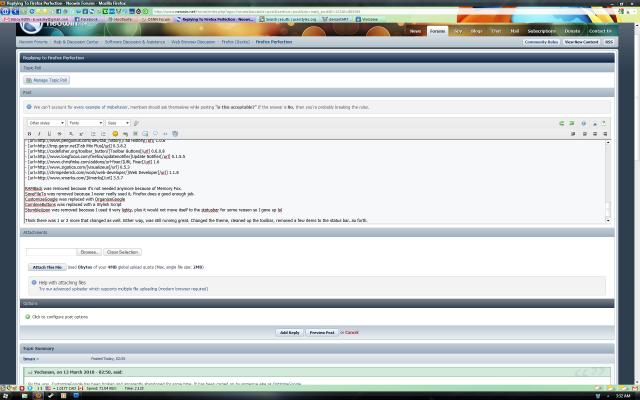Image resolution: width=640 pixels, height=400 pixels.
Task: Click the remove formatting eraser icon
Action: pos(137,123)
